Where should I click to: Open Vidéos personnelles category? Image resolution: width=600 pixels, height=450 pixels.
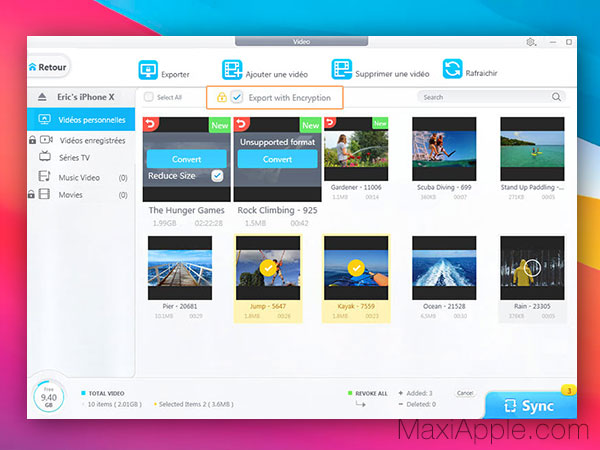(x=81, y=119)
